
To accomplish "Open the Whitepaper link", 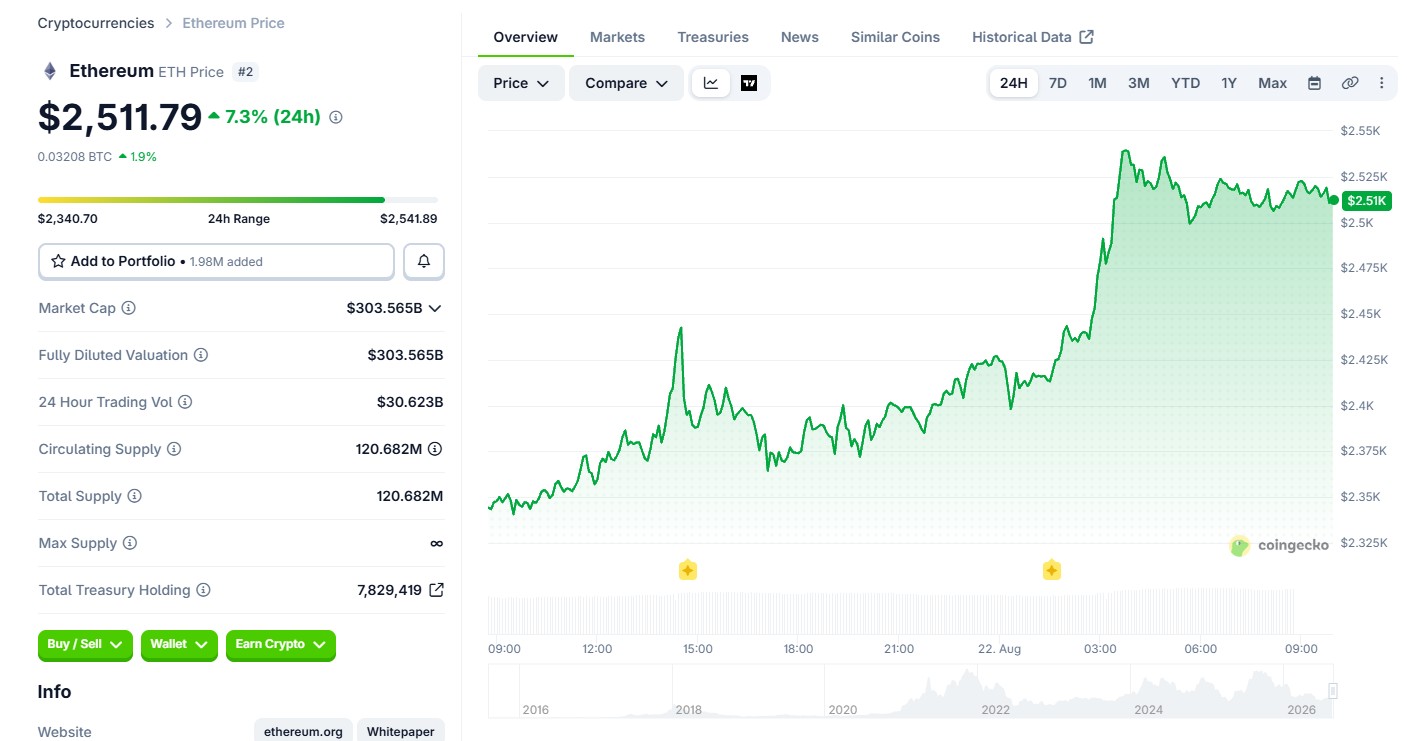I will [x=400, y=732].
